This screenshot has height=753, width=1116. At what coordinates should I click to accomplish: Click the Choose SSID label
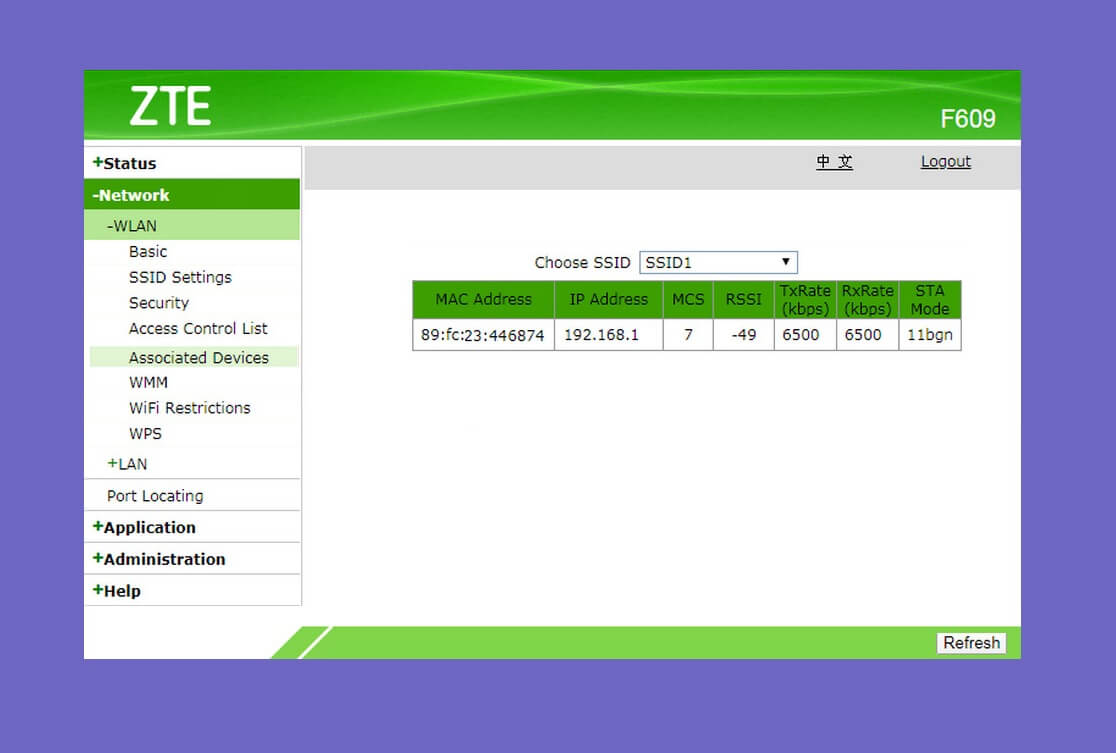tap(582, 263)
